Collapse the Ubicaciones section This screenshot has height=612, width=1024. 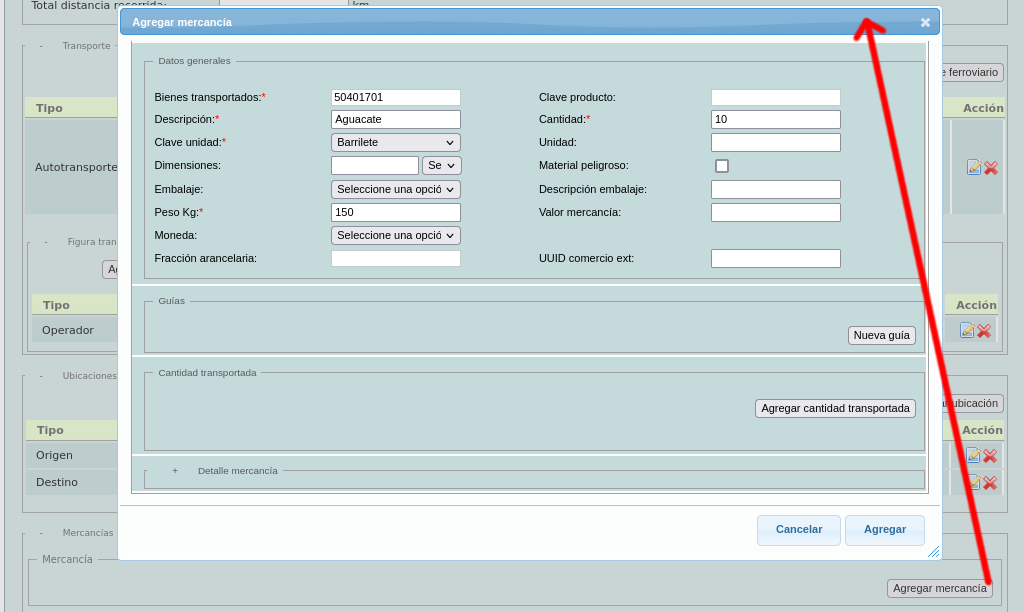pos(41,376)
